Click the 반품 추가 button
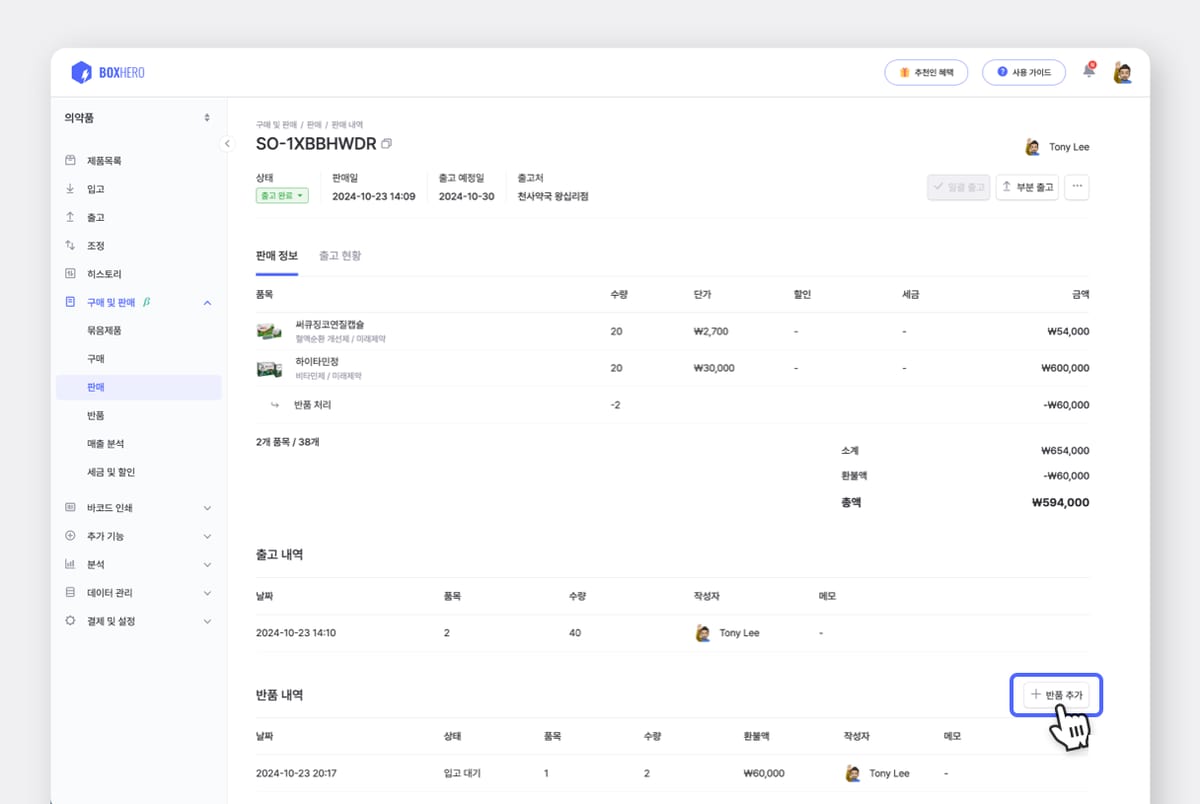The width and height of the screenshot is (1200, 804). tap(1056, 694)
